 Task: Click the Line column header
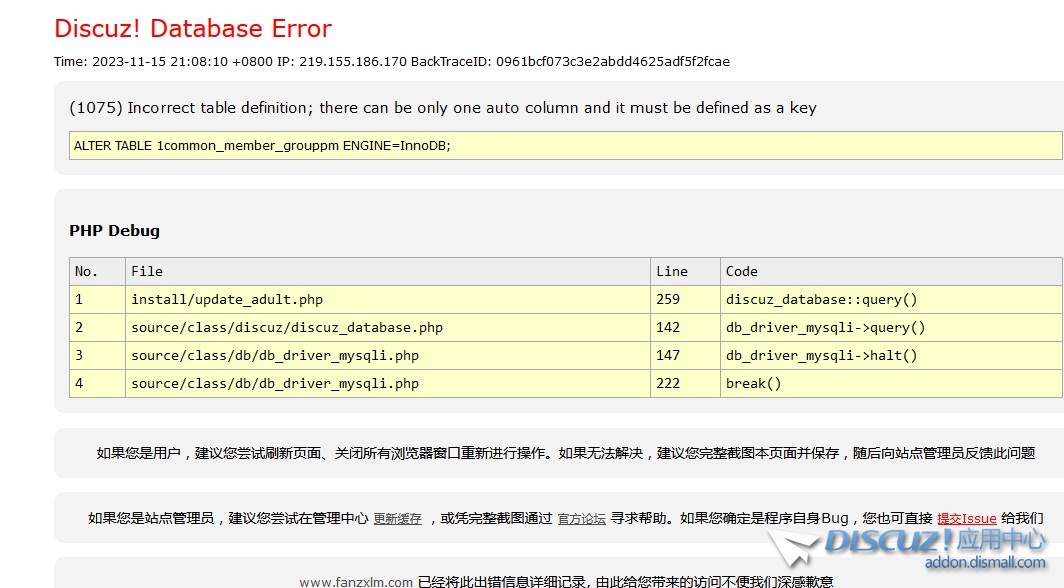pos(685,271)
